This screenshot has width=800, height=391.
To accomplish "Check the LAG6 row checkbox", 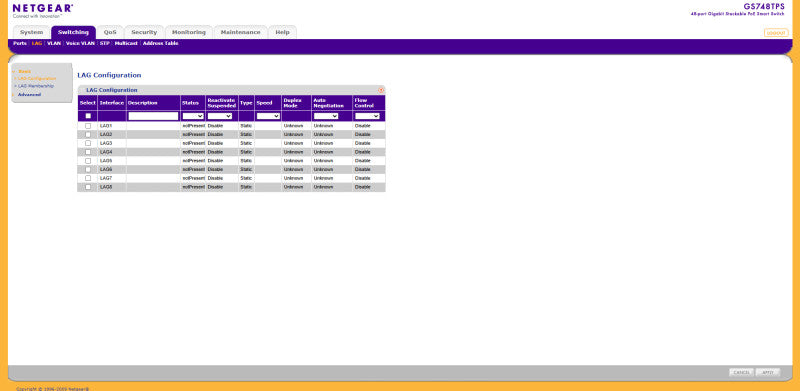I will (x=88, y=169).
